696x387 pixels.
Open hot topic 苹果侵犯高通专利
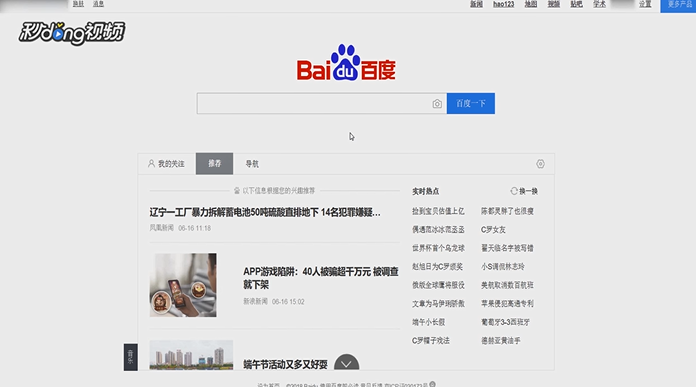tap(507, 304)
